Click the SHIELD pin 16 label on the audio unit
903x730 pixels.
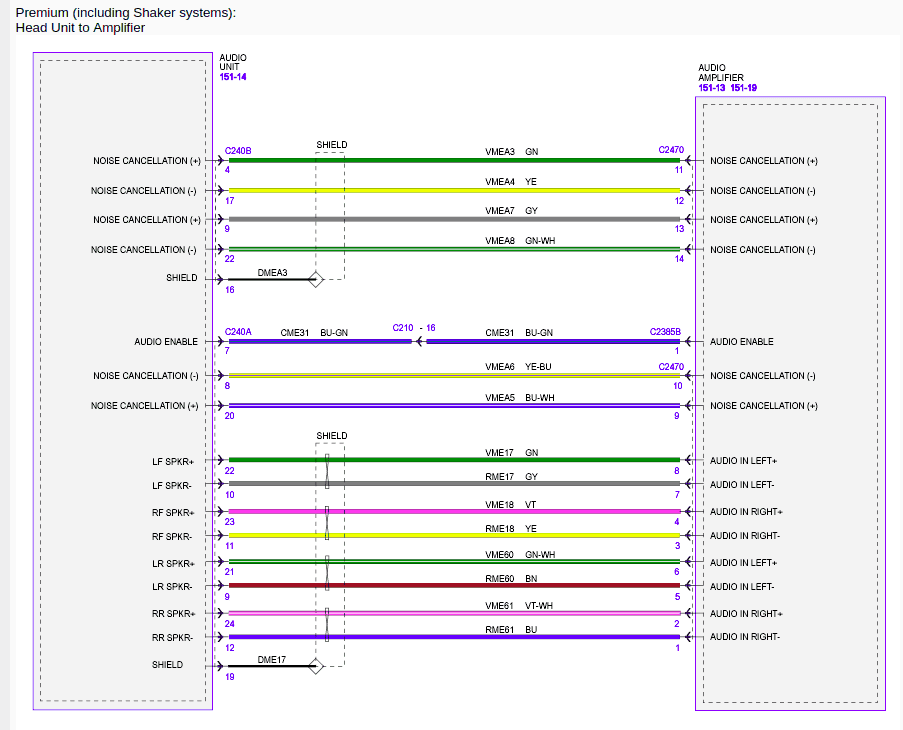click(x=182, y=278)
